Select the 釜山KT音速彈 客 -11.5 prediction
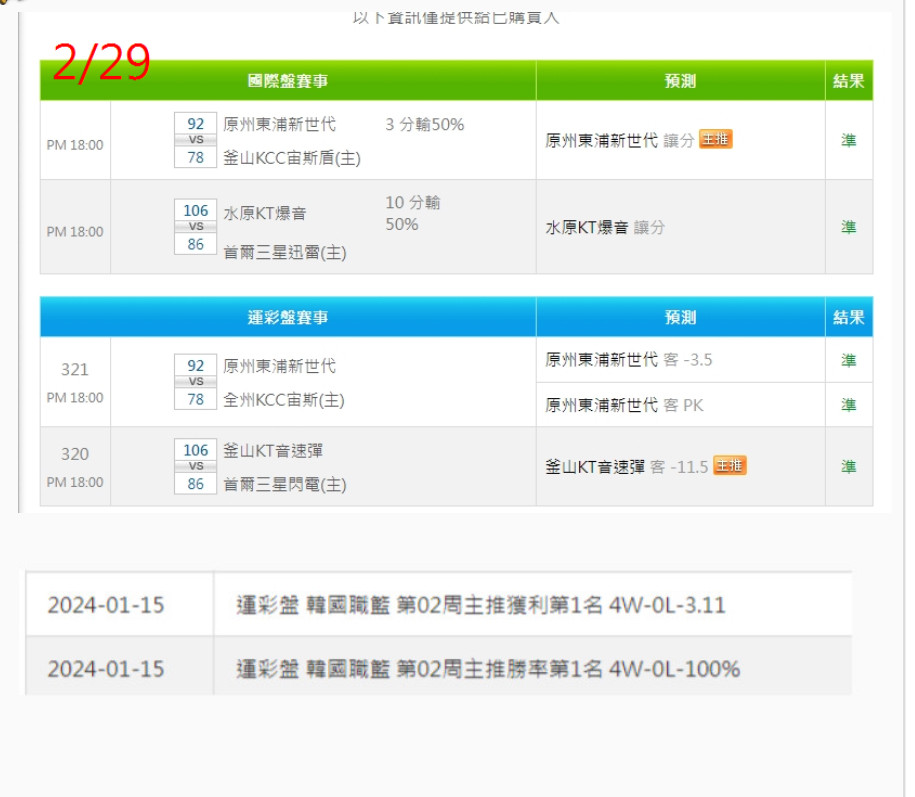 point(627,467)
